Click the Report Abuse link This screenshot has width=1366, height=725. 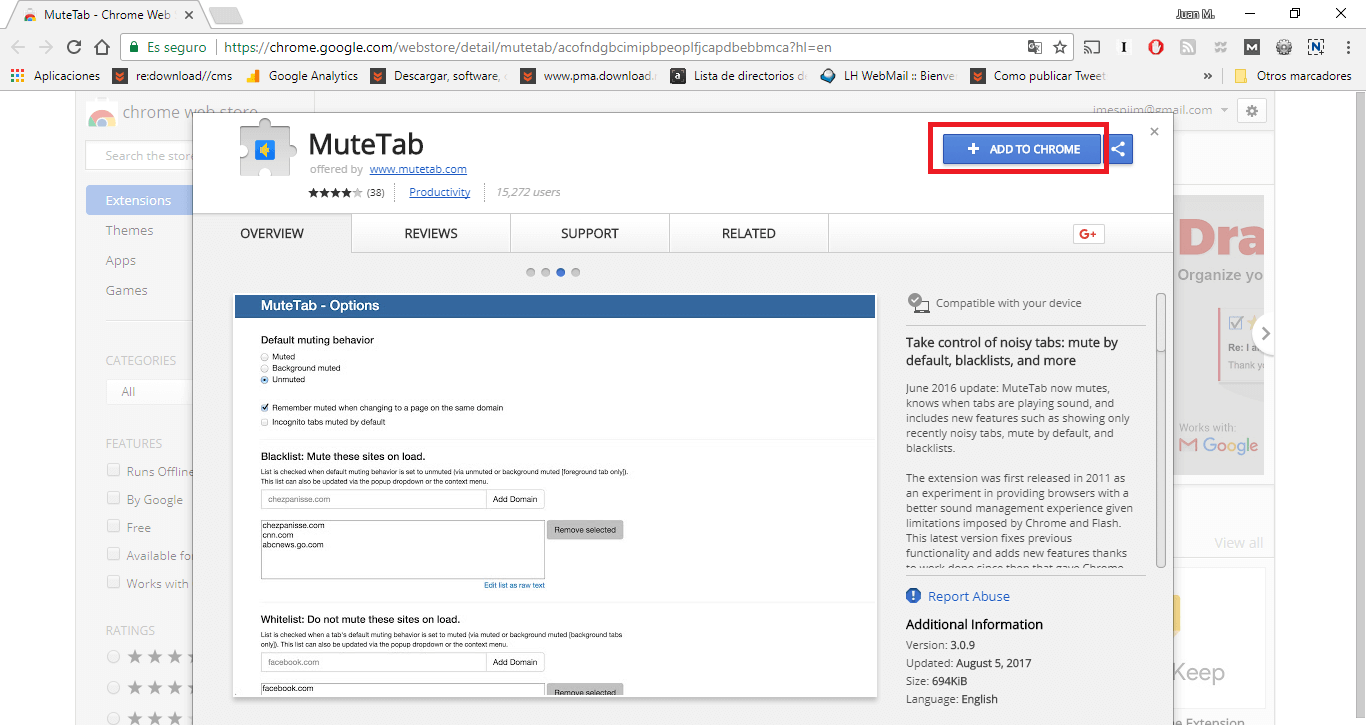click(x=969, y=596)
